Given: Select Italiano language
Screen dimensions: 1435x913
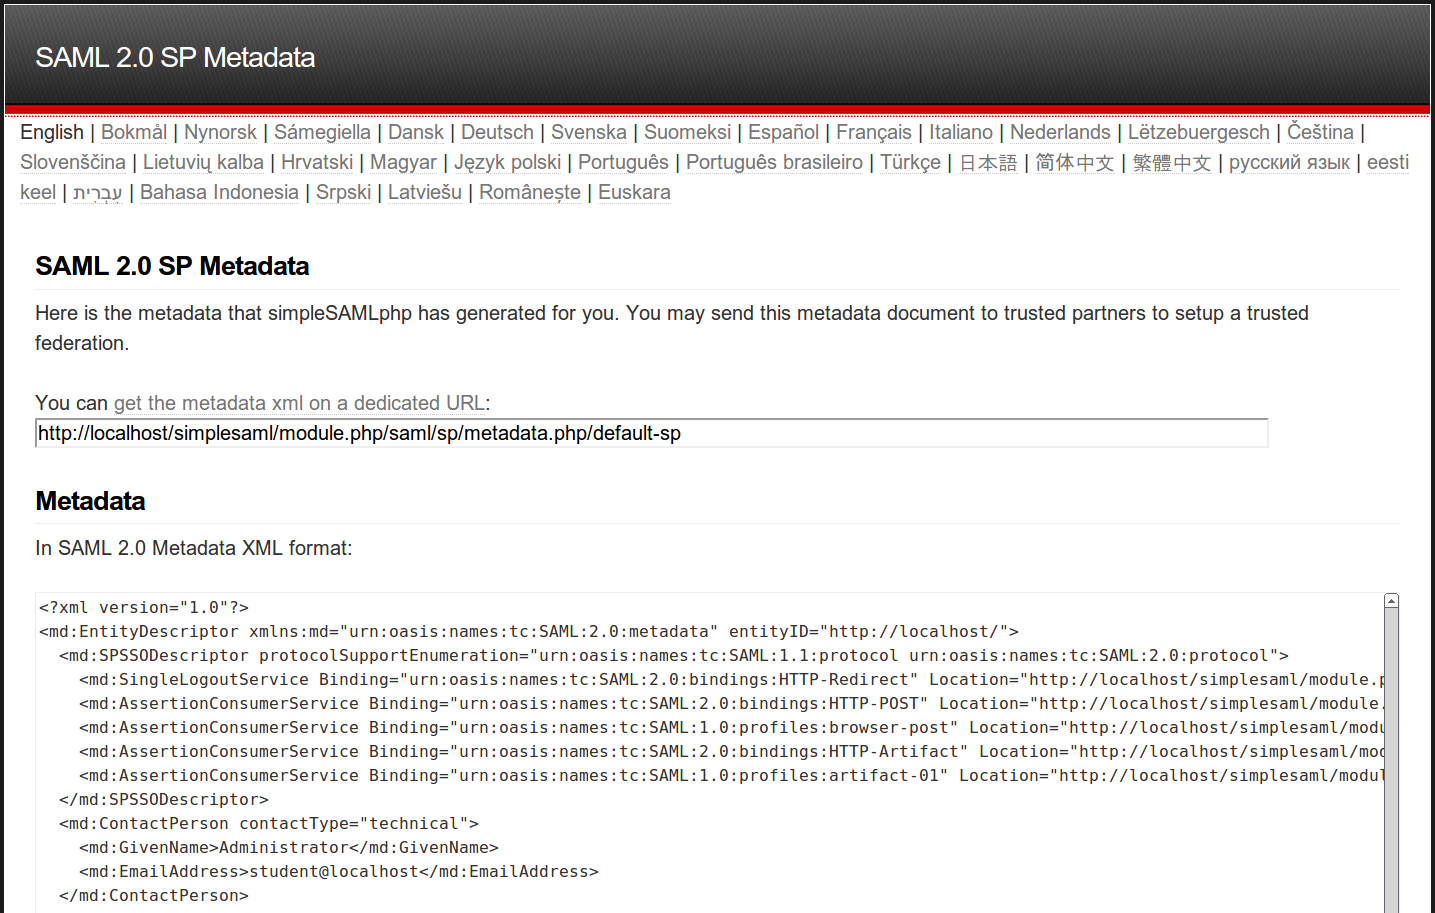Looking at the screenshot, I should point(961,132).
